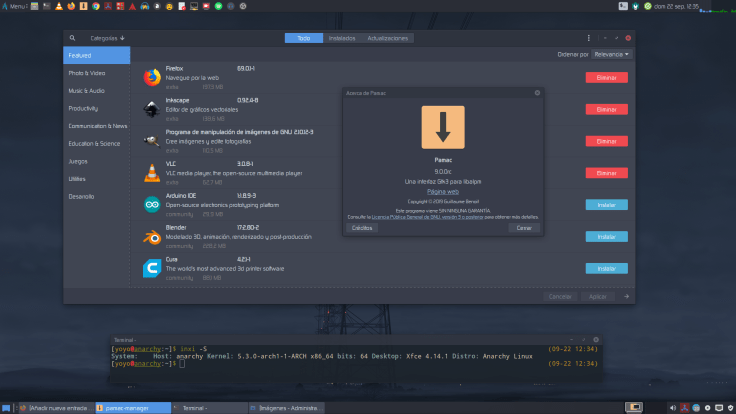This screenshot has height=414, width=736.
Task: Click Instalar button for Blender
Action: coord(606,236)
